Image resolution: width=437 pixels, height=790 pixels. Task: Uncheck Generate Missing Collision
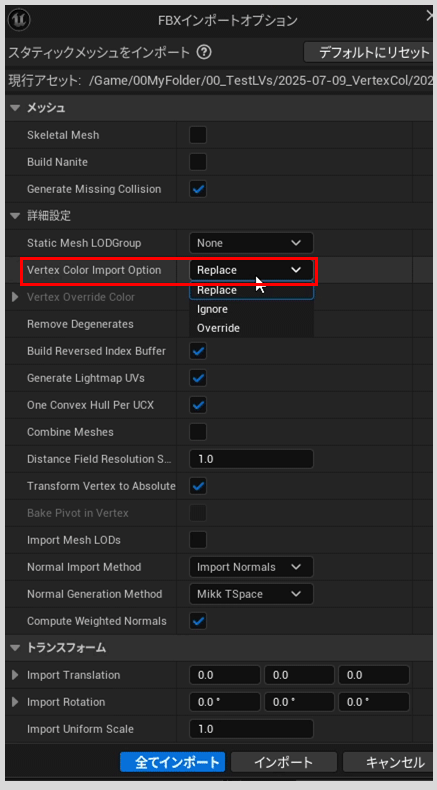(x=198, y=189)
